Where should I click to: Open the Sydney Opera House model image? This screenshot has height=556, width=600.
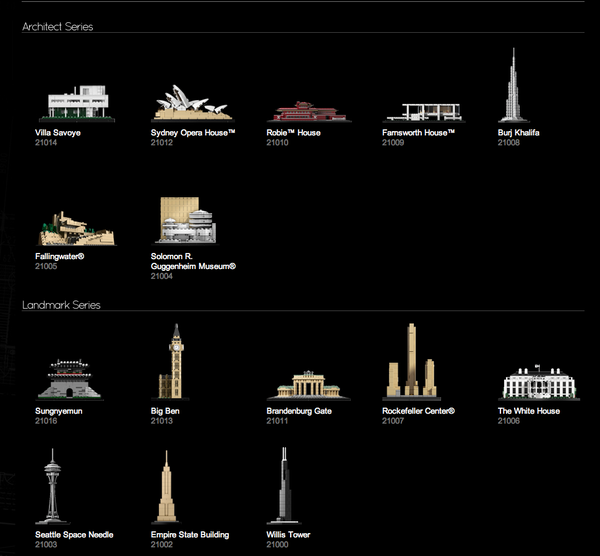192,103
